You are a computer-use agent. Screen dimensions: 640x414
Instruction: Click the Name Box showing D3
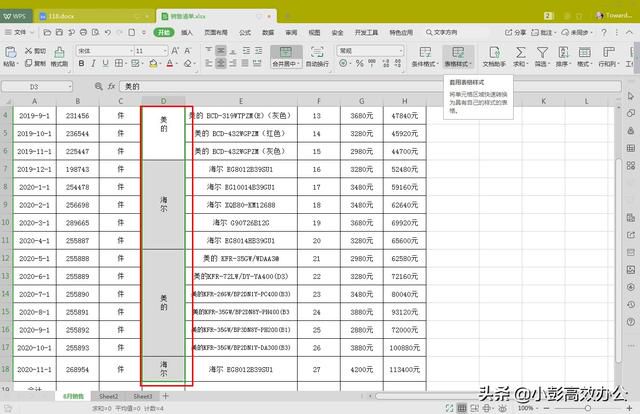click(x=37, y=87)
